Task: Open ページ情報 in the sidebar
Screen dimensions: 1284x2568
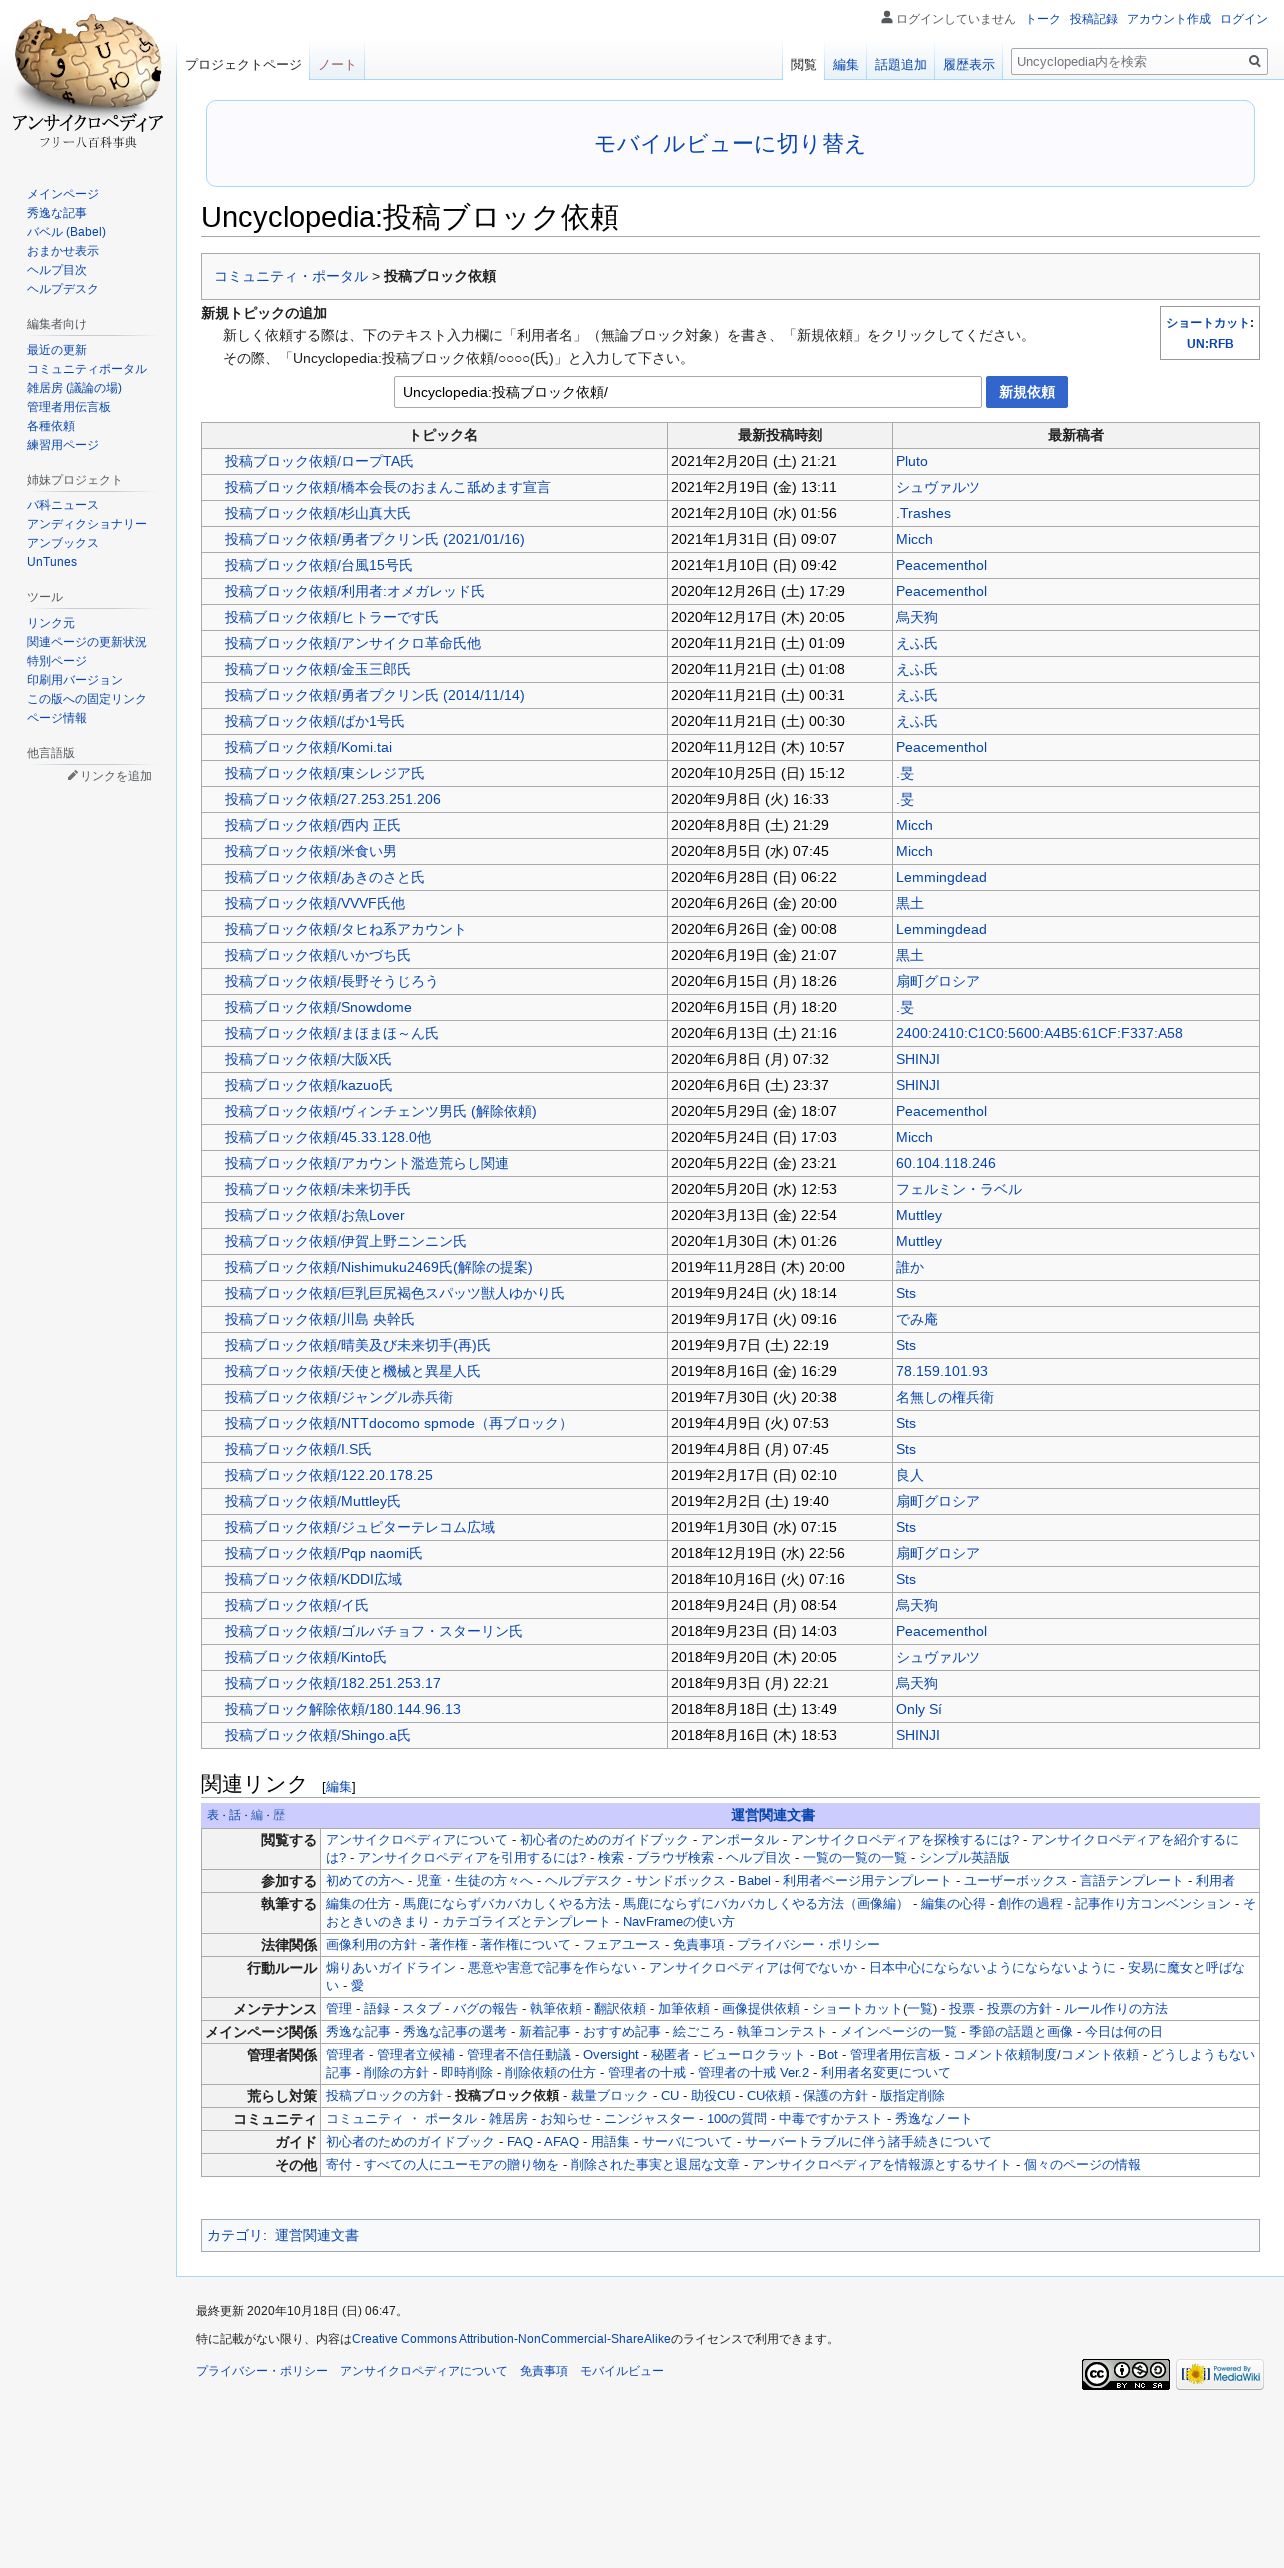Action: (57, 718)
